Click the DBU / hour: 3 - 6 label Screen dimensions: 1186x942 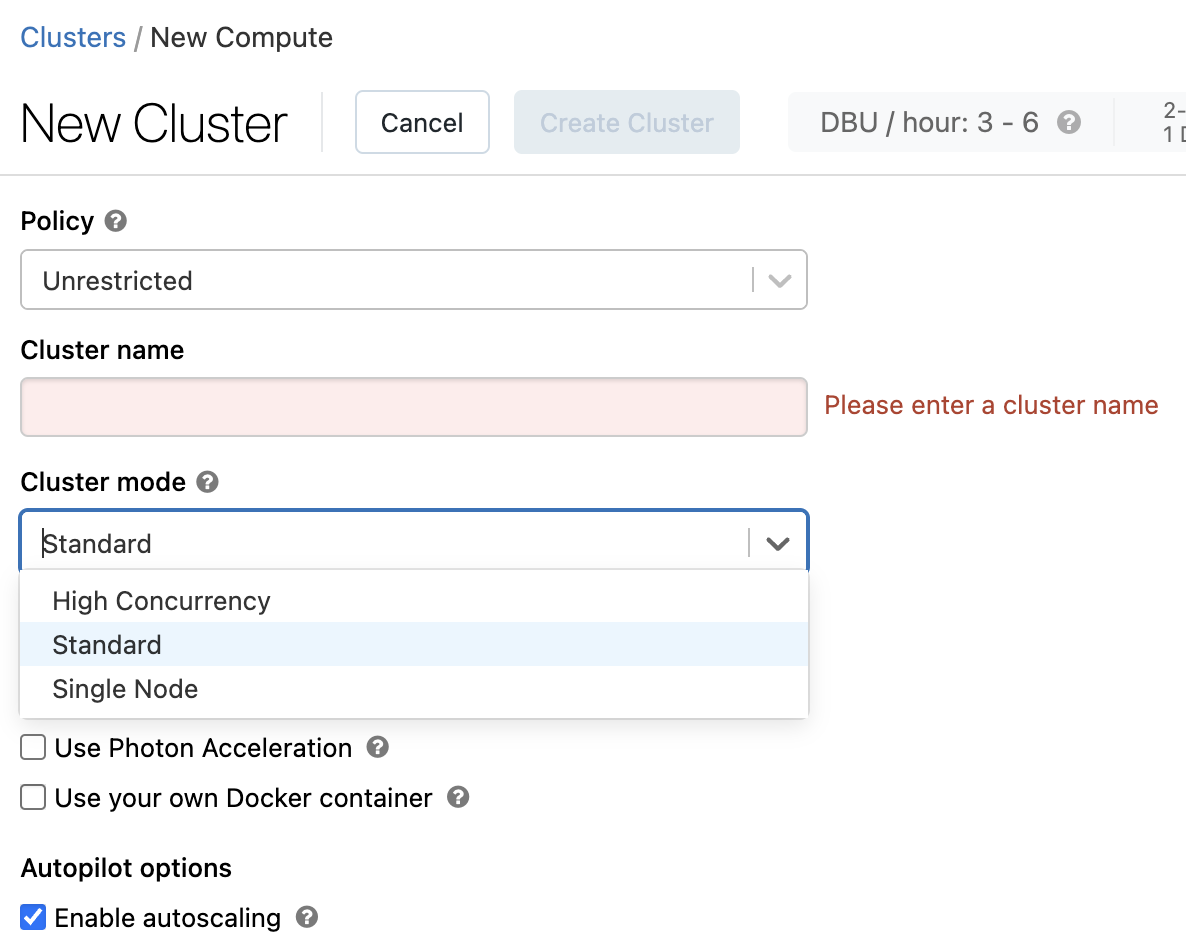tap(929, 123)
